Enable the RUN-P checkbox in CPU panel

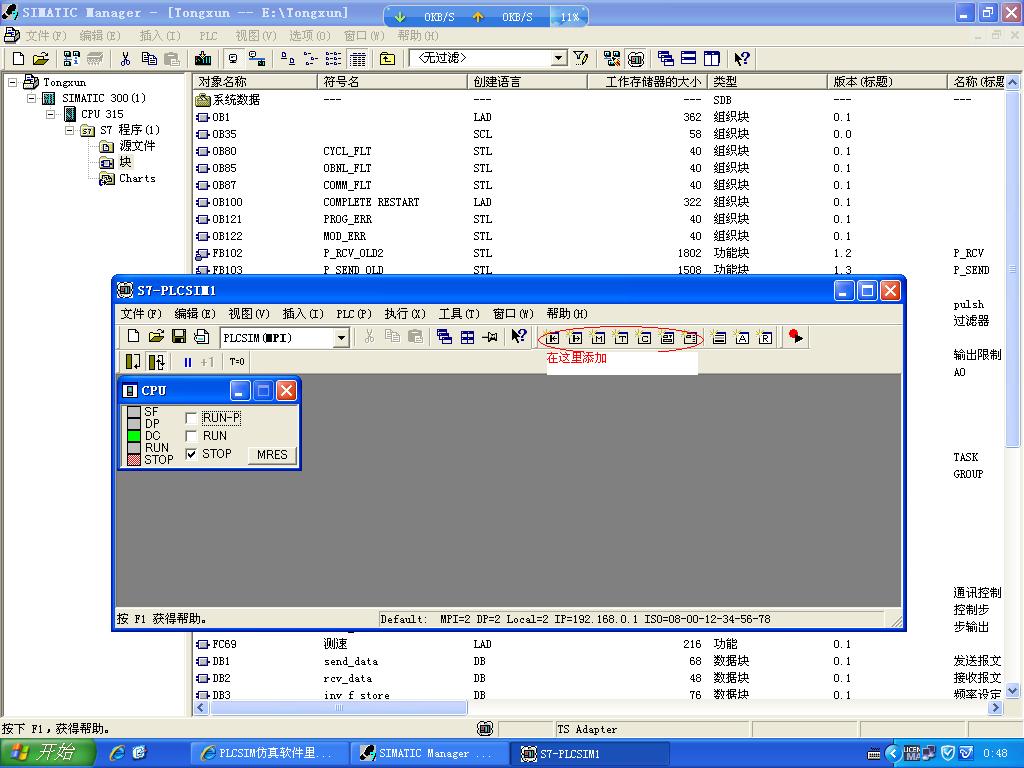[191, 418]
